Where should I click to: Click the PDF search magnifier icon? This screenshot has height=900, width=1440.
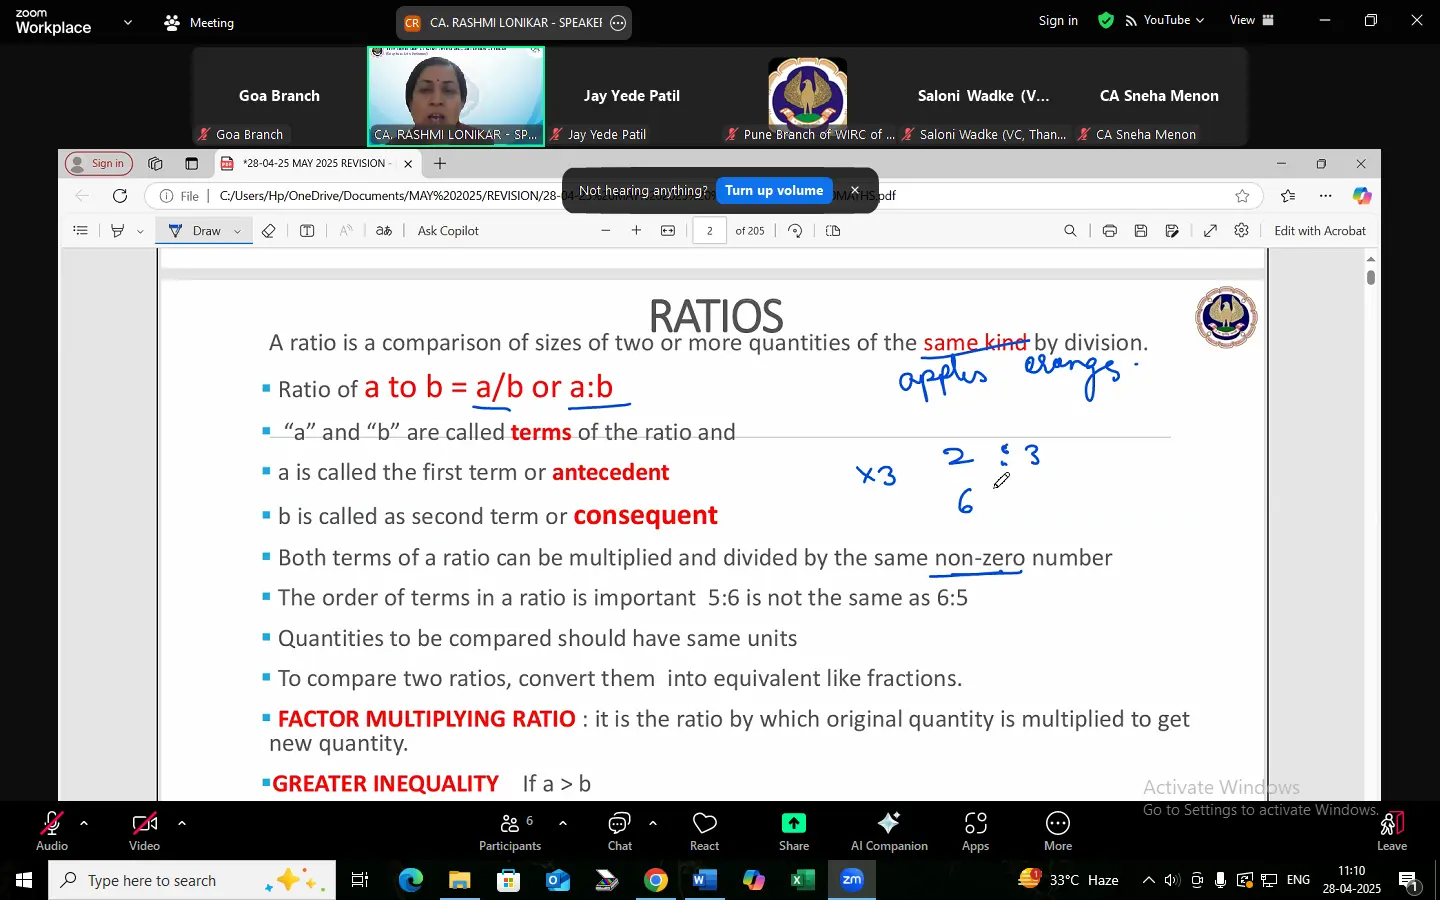(x=1070, y=231)
